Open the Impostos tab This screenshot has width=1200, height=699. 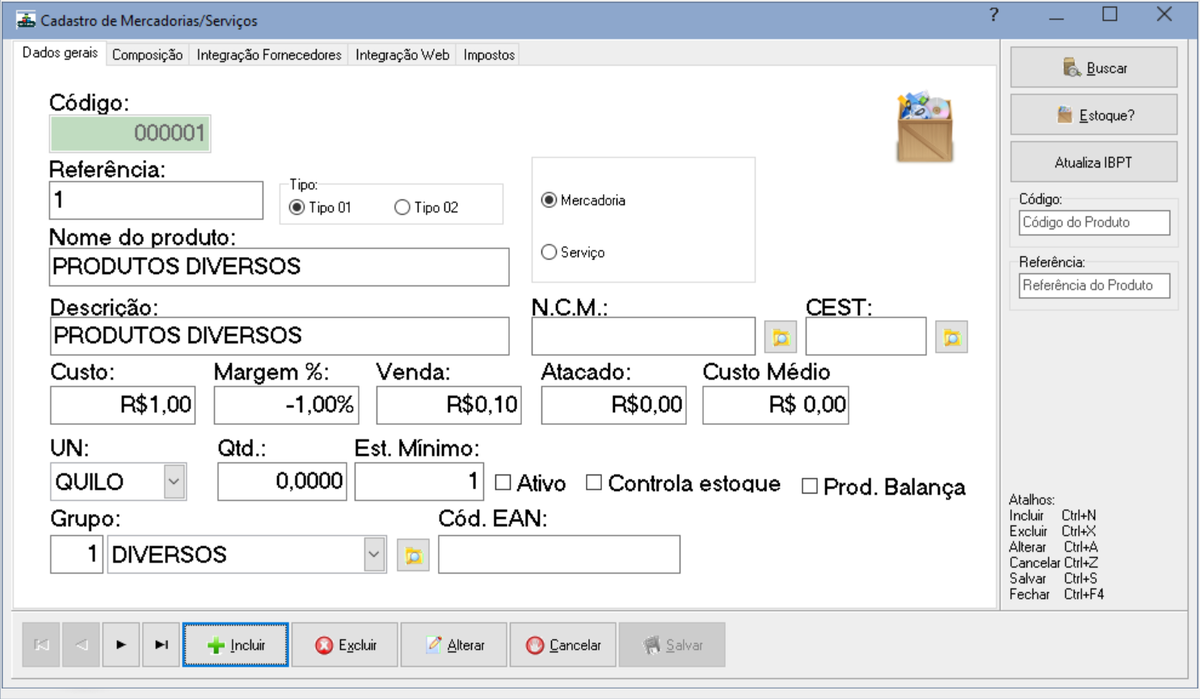pos(489,55)
